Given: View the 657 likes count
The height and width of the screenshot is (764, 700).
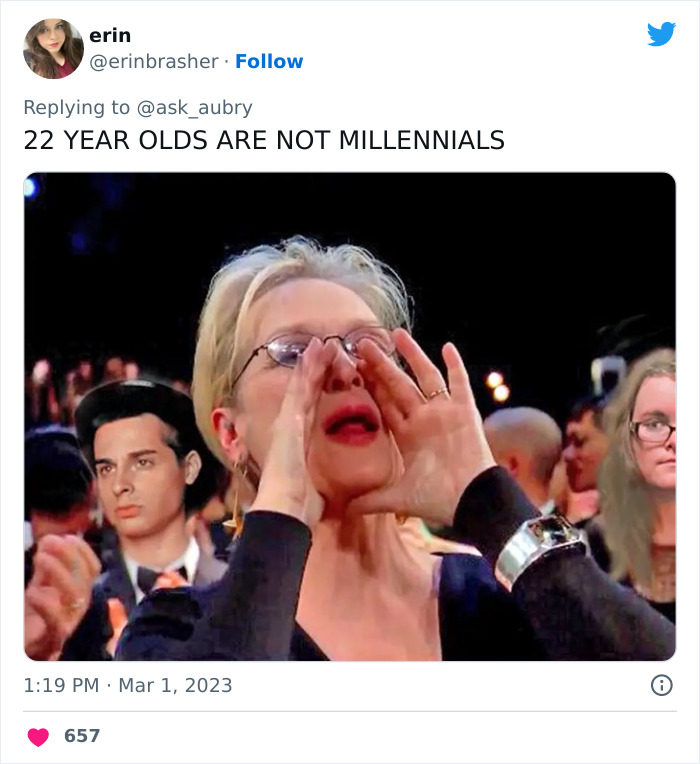Looking at the screenshot, I should 82,736.
